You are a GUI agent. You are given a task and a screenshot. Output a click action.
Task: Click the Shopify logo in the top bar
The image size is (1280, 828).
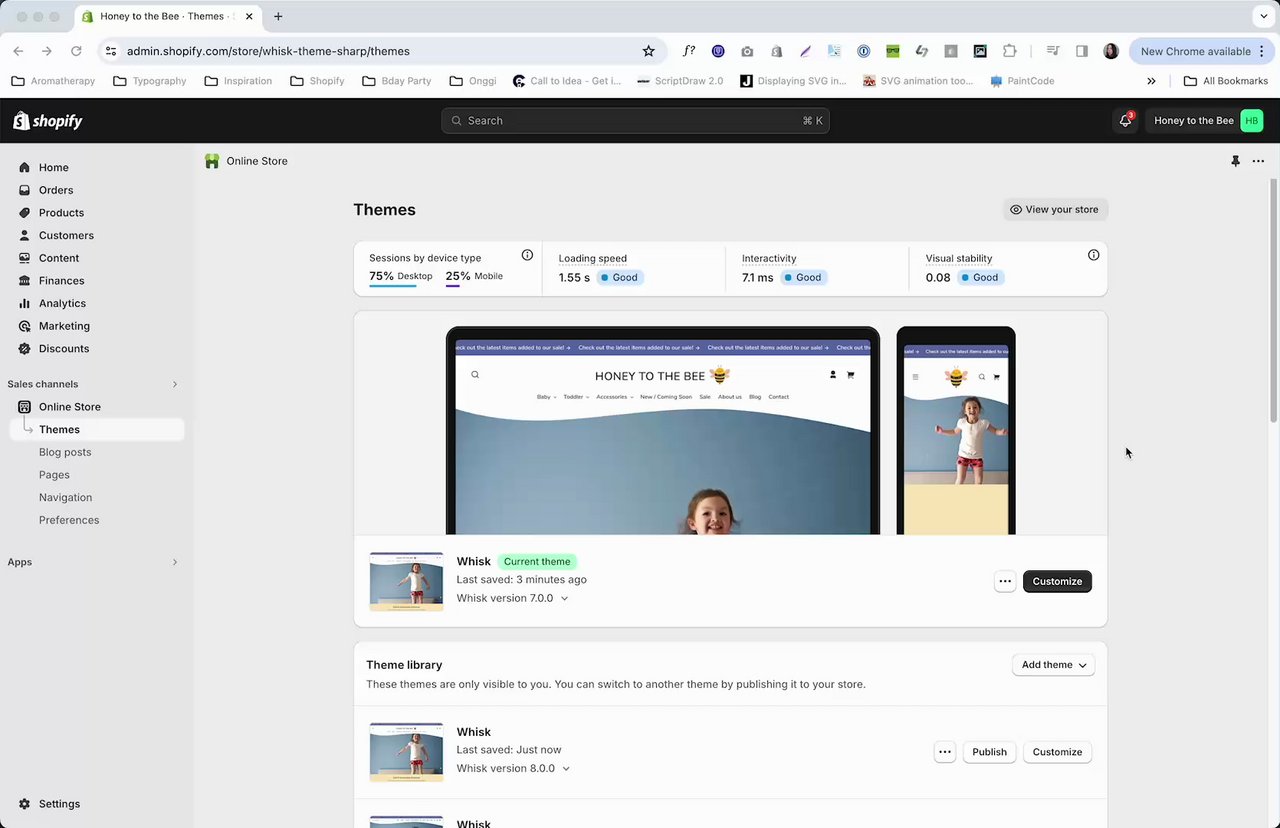tap(48, 121)
